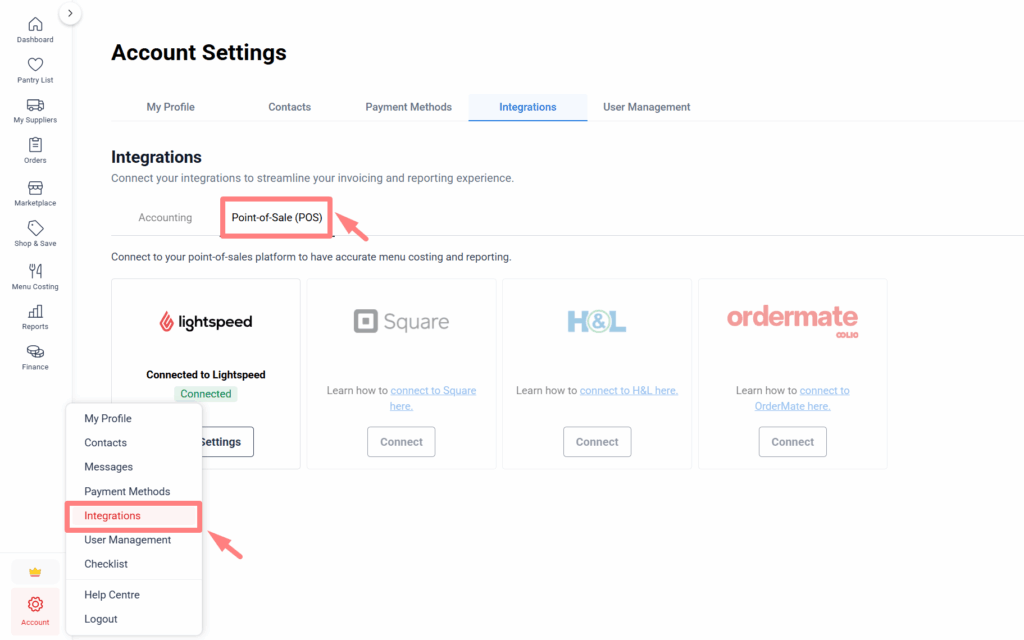Open the Point-of-Sale (POS) tab
Image resolution: width=1024 pixels, height=640 pixels.
coord(277,217)
